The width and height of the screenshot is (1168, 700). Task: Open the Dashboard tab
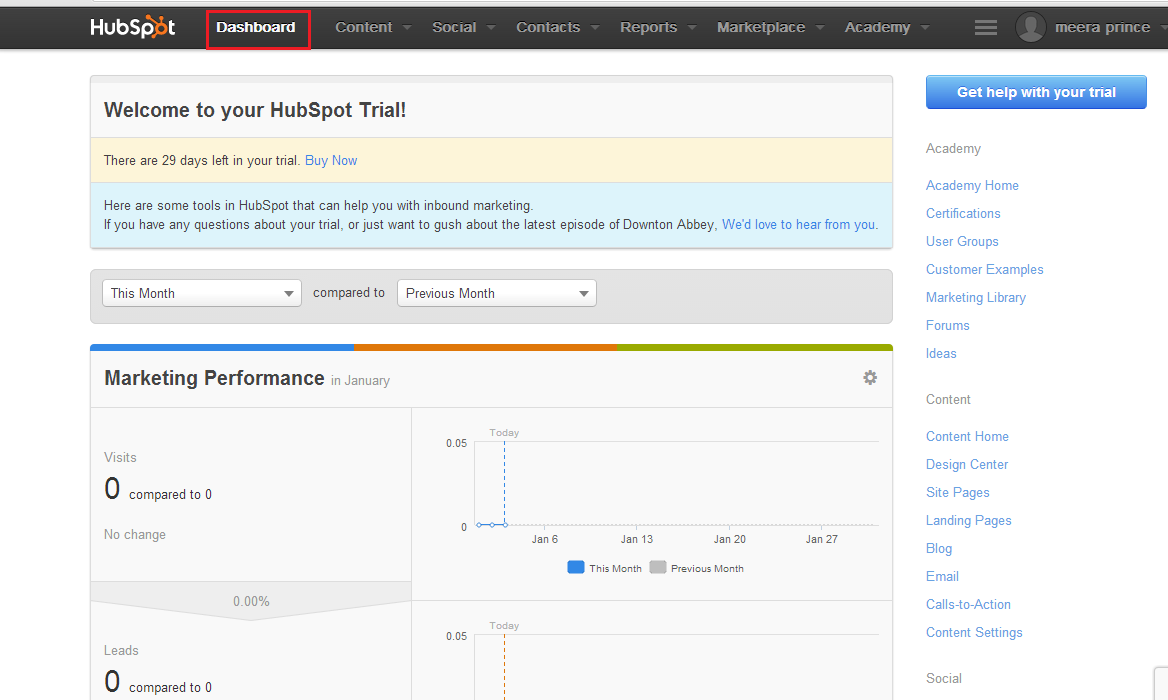pos(256,28)
